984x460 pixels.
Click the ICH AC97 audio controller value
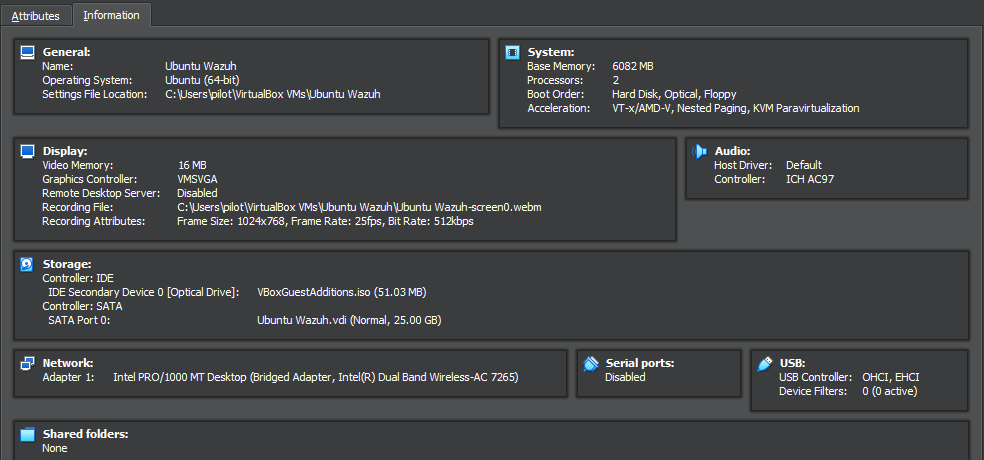click(810, 179)
